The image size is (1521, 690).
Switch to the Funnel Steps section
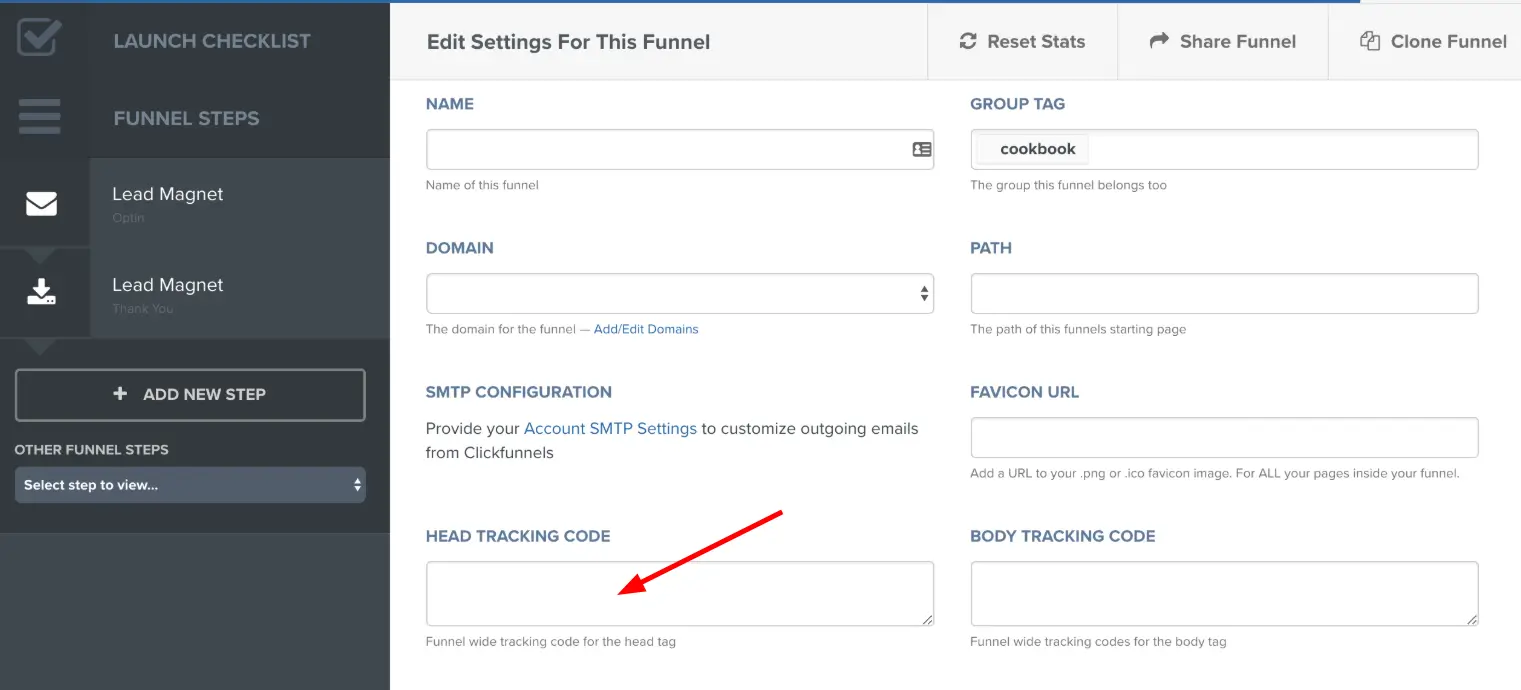pyautogui.click(x=186, y=118)
